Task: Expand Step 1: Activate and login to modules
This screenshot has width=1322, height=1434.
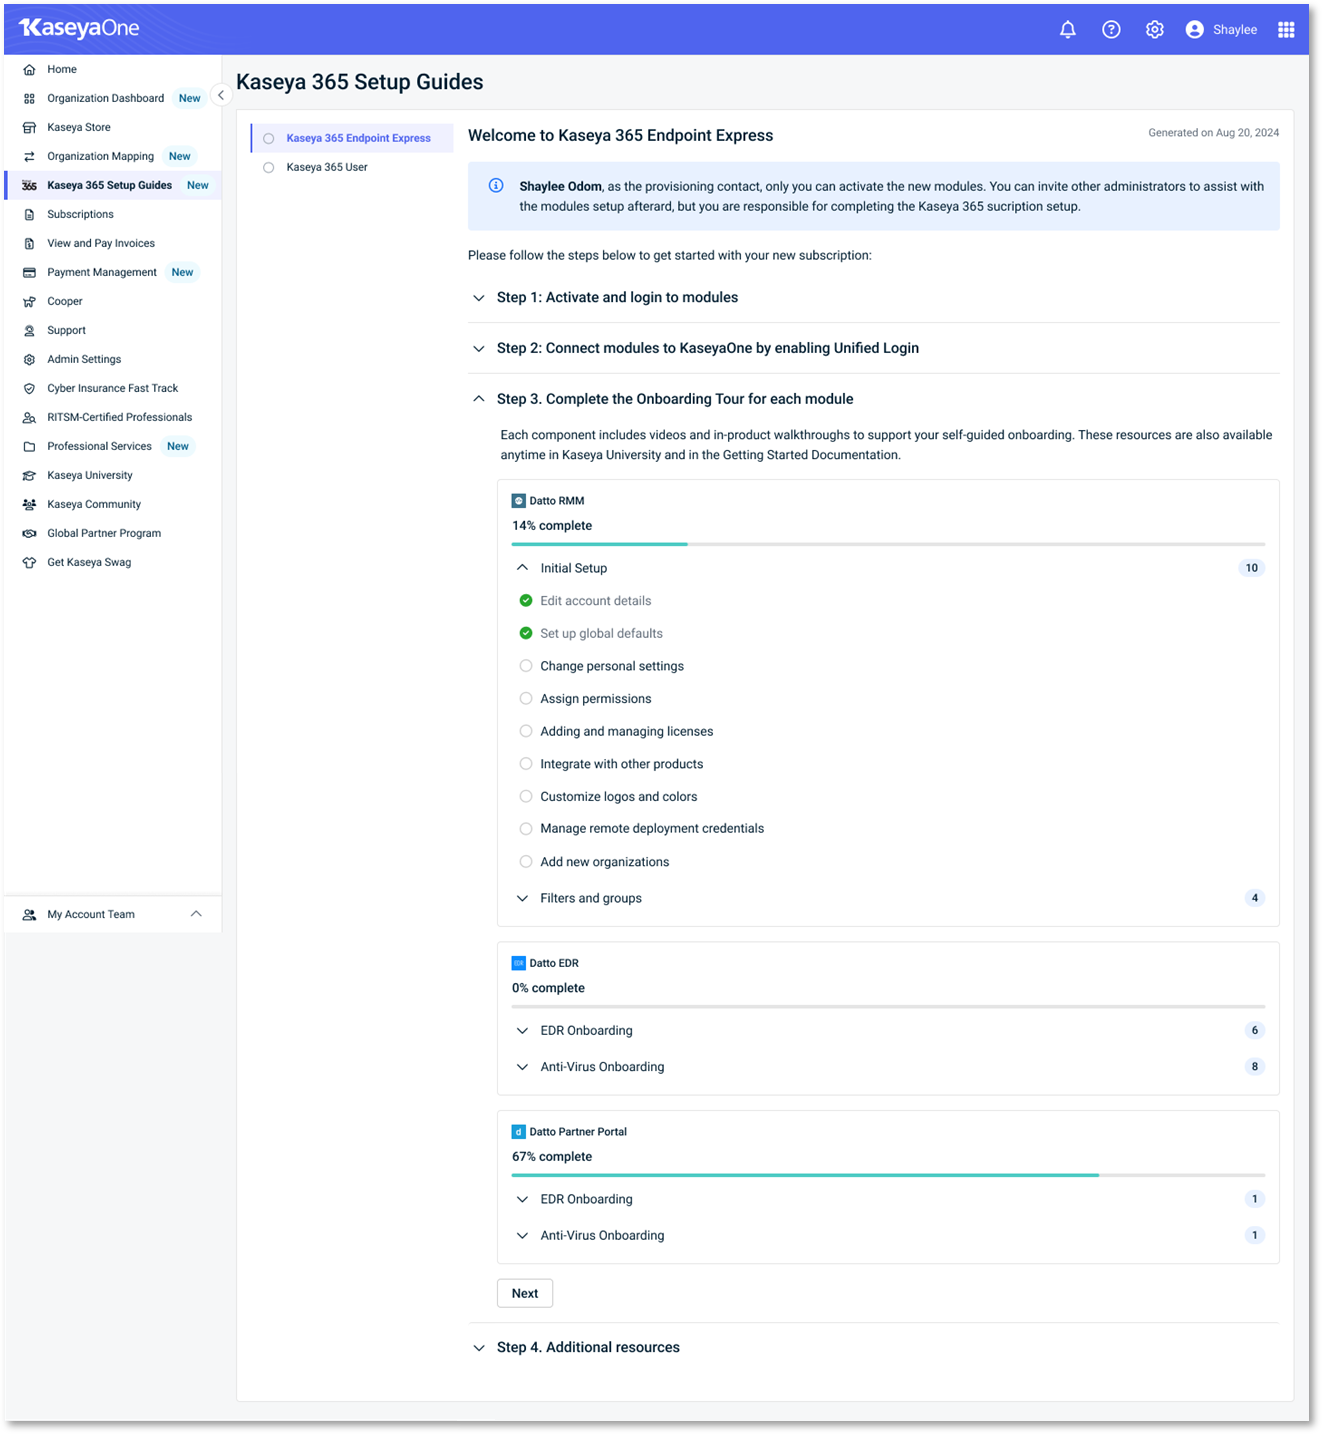Action: pyautogui.click(x=479, y=297)
